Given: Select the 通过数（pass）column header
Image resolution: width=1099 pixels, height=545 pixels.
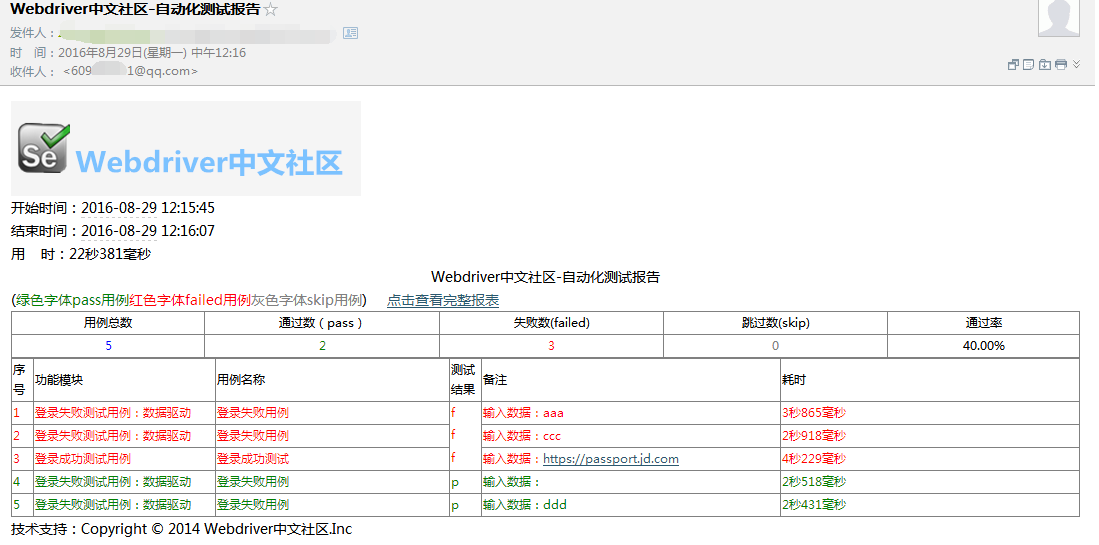Looking at the screenshot, I should pyautogui.click(x=322, y=323).
